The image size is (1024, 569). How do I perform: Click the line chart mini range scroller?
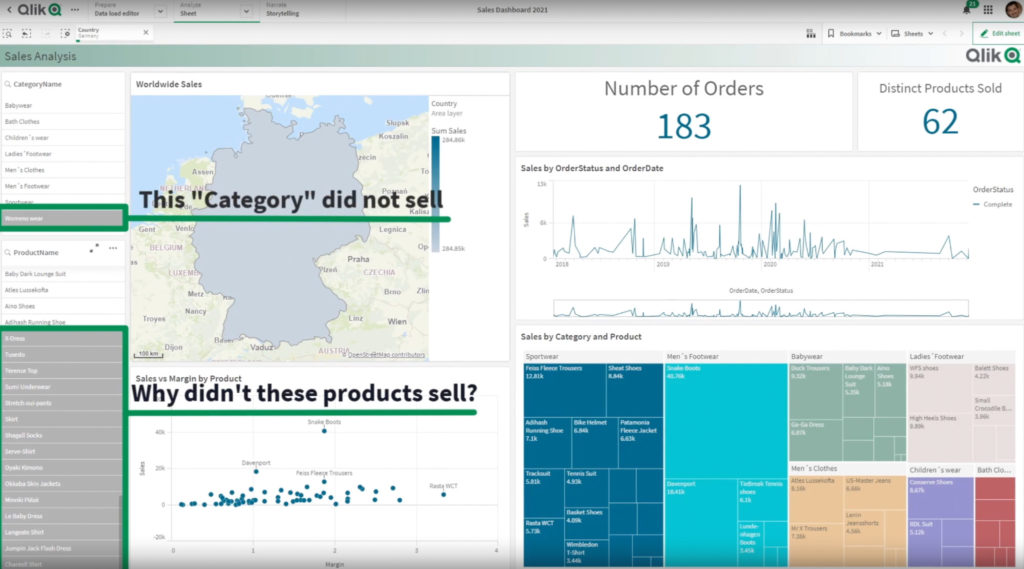[761, 308]
